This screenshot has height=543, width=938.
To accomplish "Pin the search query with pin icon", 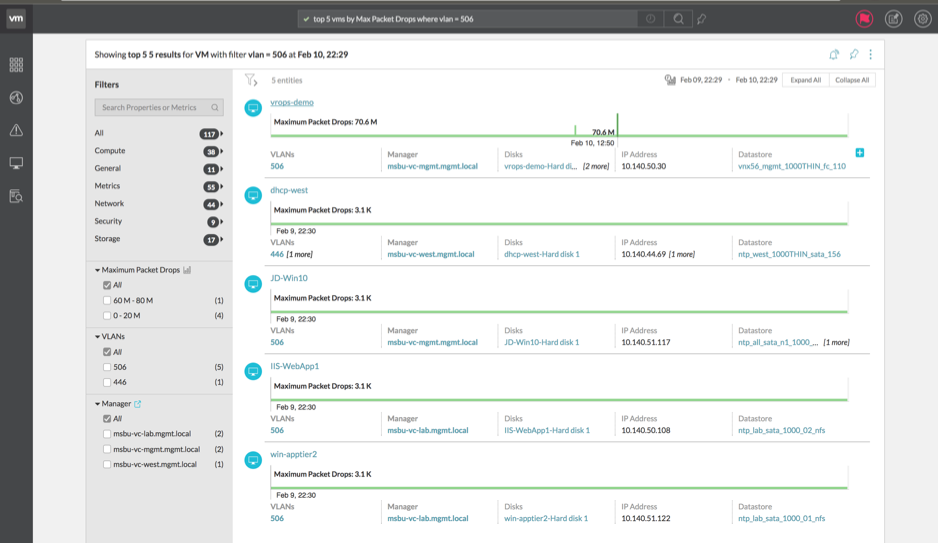I will tap(702, 19).
